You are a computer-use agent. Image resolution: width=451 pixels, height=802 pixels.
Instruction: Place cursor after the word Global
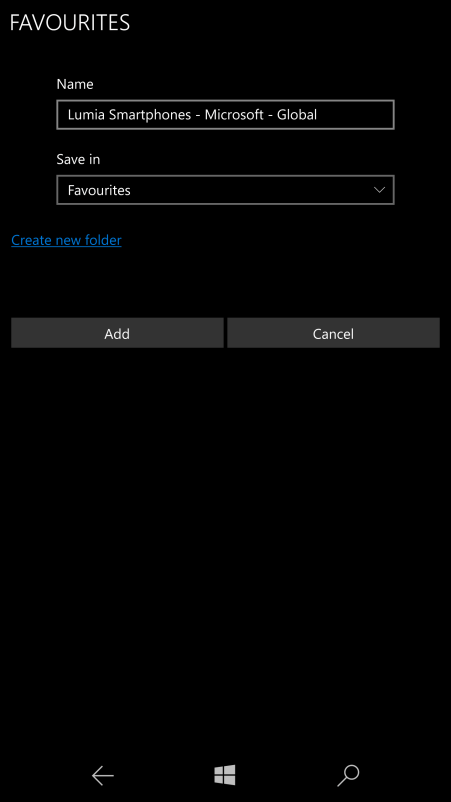click(319, 115)
